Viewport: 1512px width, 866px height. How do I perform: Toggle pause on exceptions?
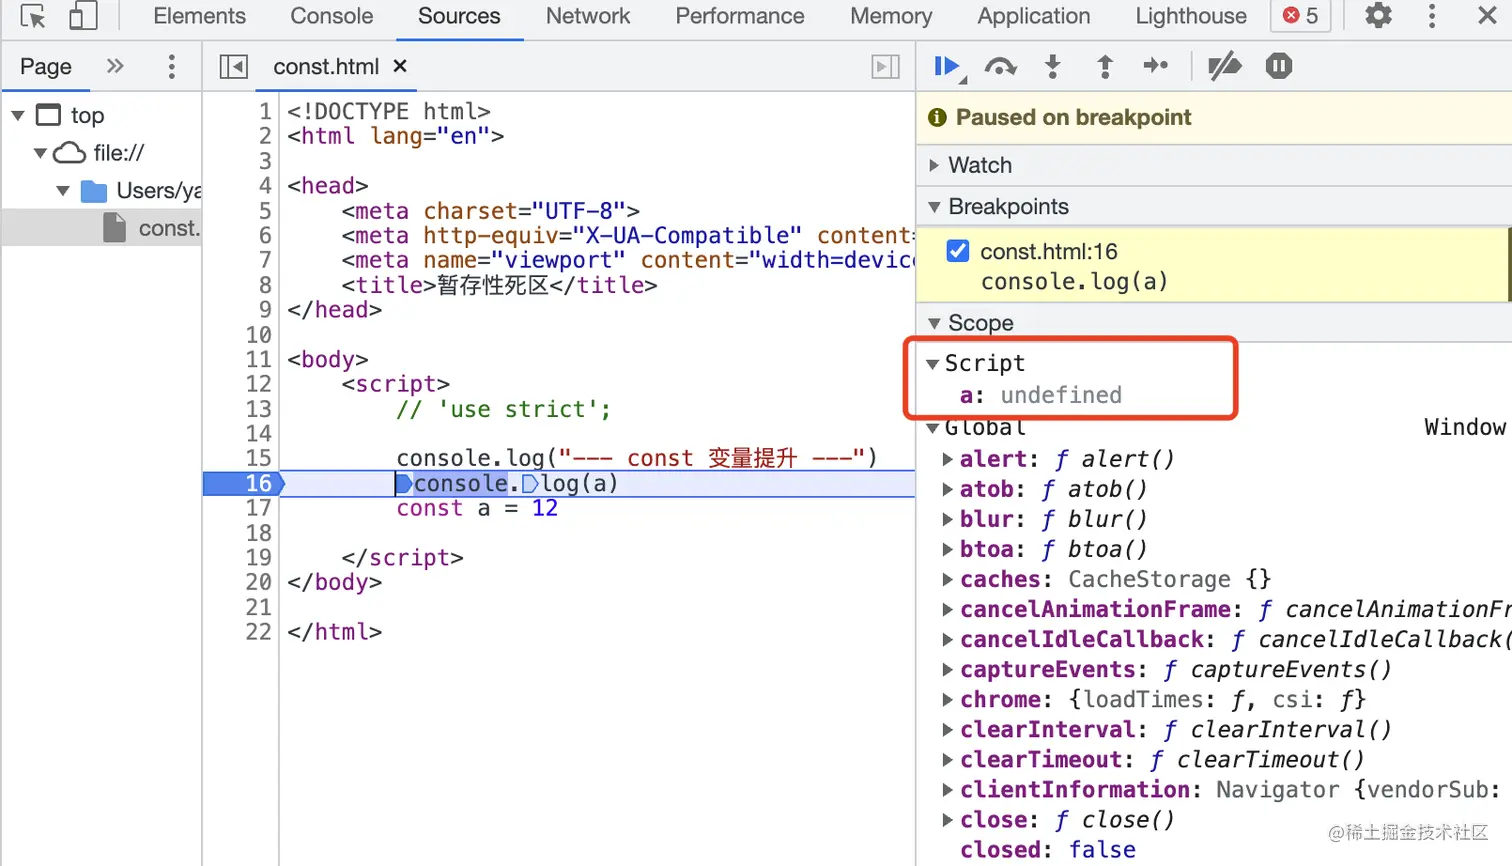point(1279,66)
